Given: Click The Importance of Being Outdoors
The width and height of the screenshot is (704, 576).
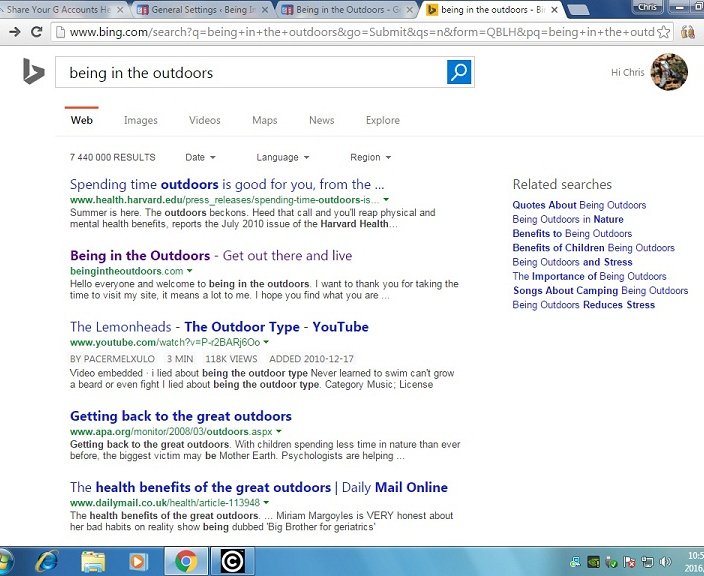Looking at the screenshot, I should pyautogui.click(x=590, y=276).
